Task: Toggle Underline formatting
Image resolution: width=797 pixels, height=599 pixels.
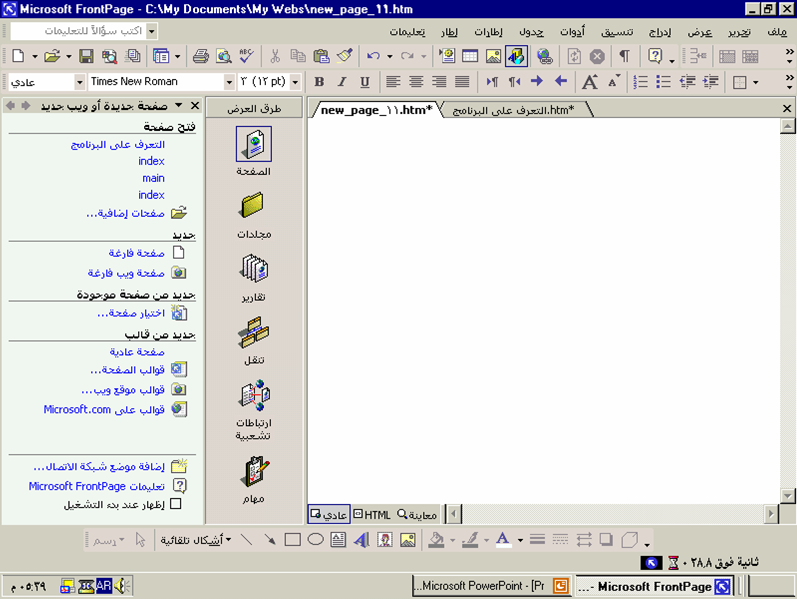Action: pos(364,82)
